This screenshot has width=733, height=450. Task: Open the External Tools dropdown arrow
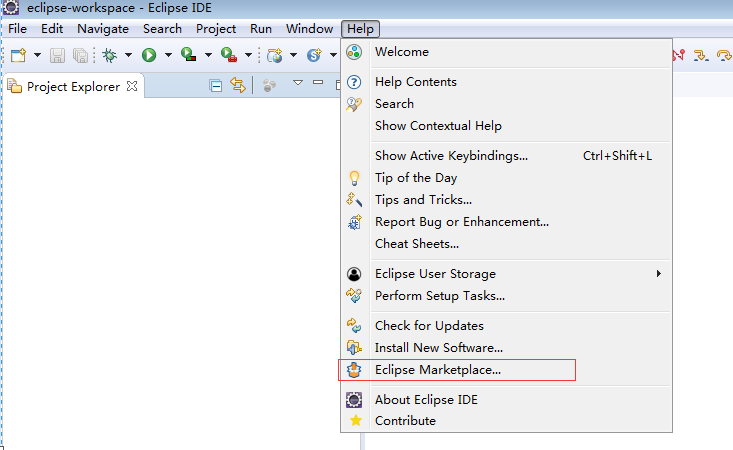(x=248, y=55)
